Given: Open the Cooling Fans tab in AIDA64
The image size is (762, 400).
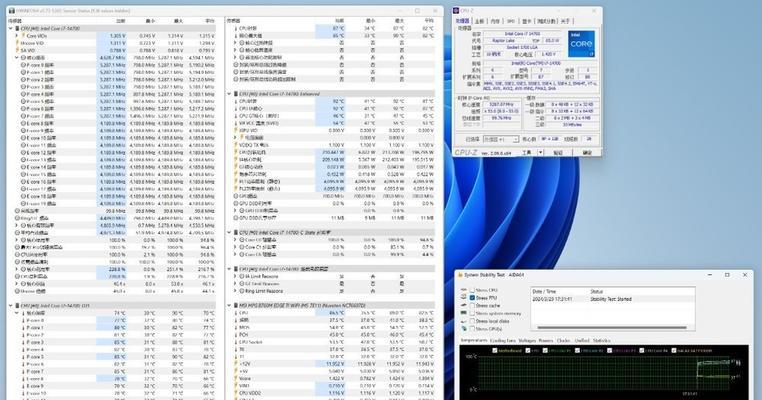Looking at the screenshot, I should (x=503, y=341).
